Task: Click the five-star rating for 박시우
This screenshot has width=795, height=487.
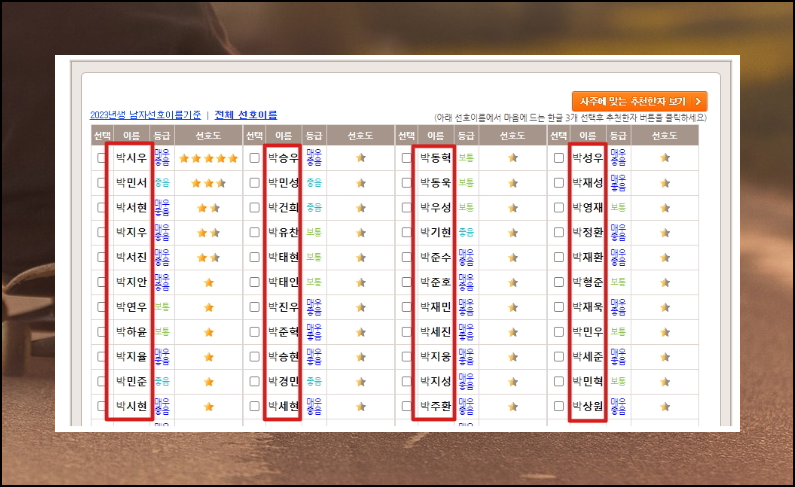Action: [x=208, y=158]
